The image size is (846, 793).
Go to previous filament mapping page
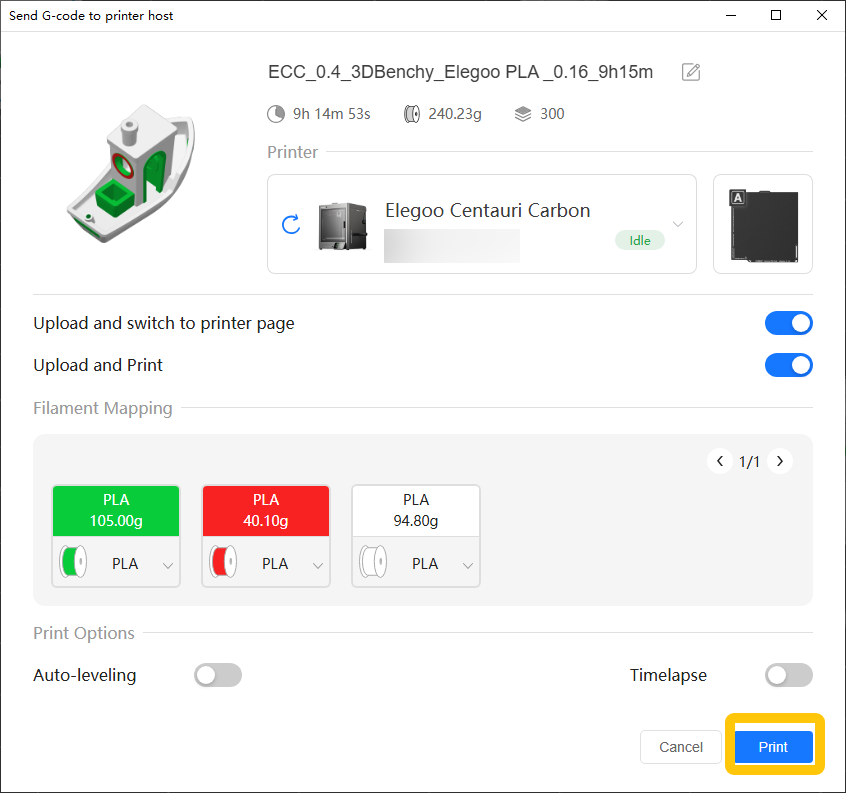pyautogui.click(x=720, y=461)
